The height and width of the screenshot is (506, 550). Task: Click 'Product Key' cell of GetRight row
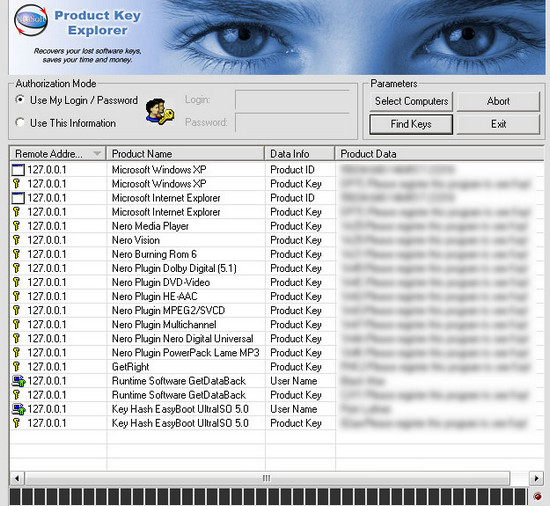[296, 366]
